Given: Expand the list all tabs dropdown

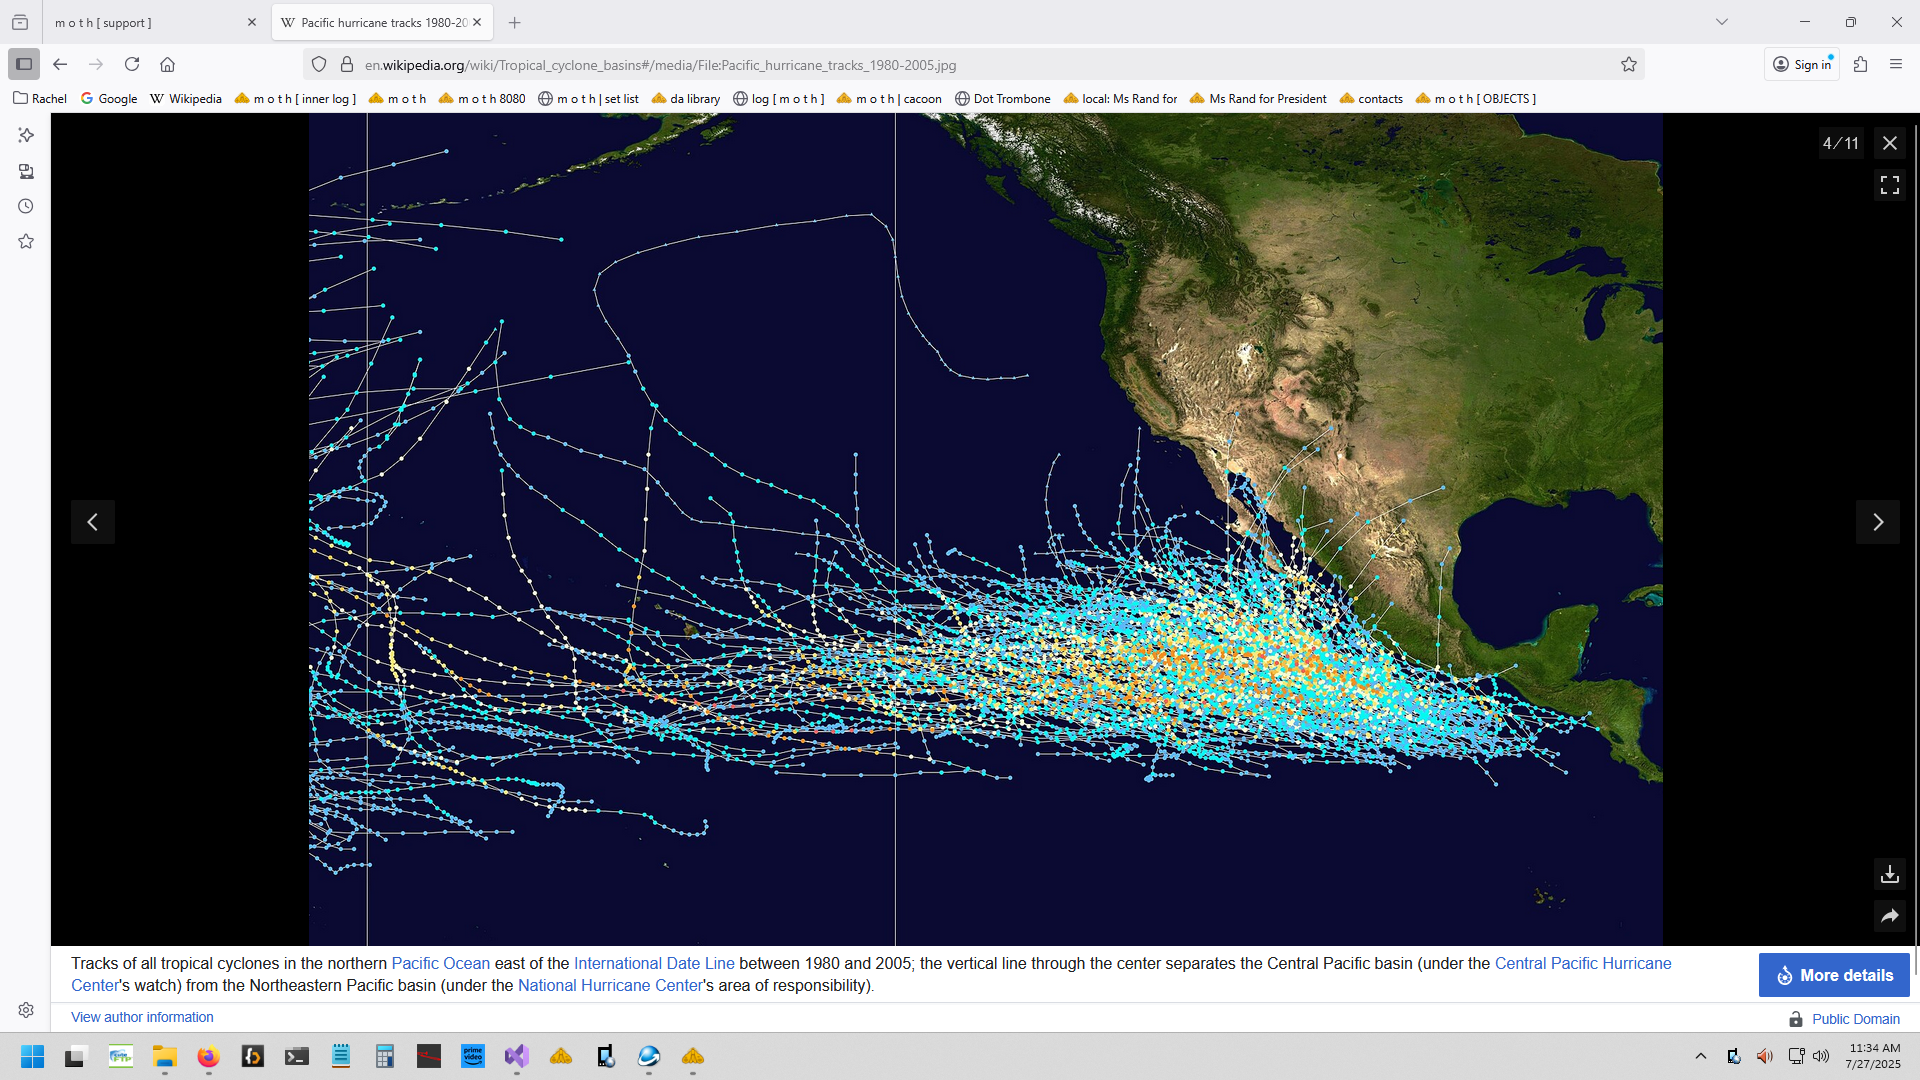Looking at the screenshot, I should pos(1721,22).
